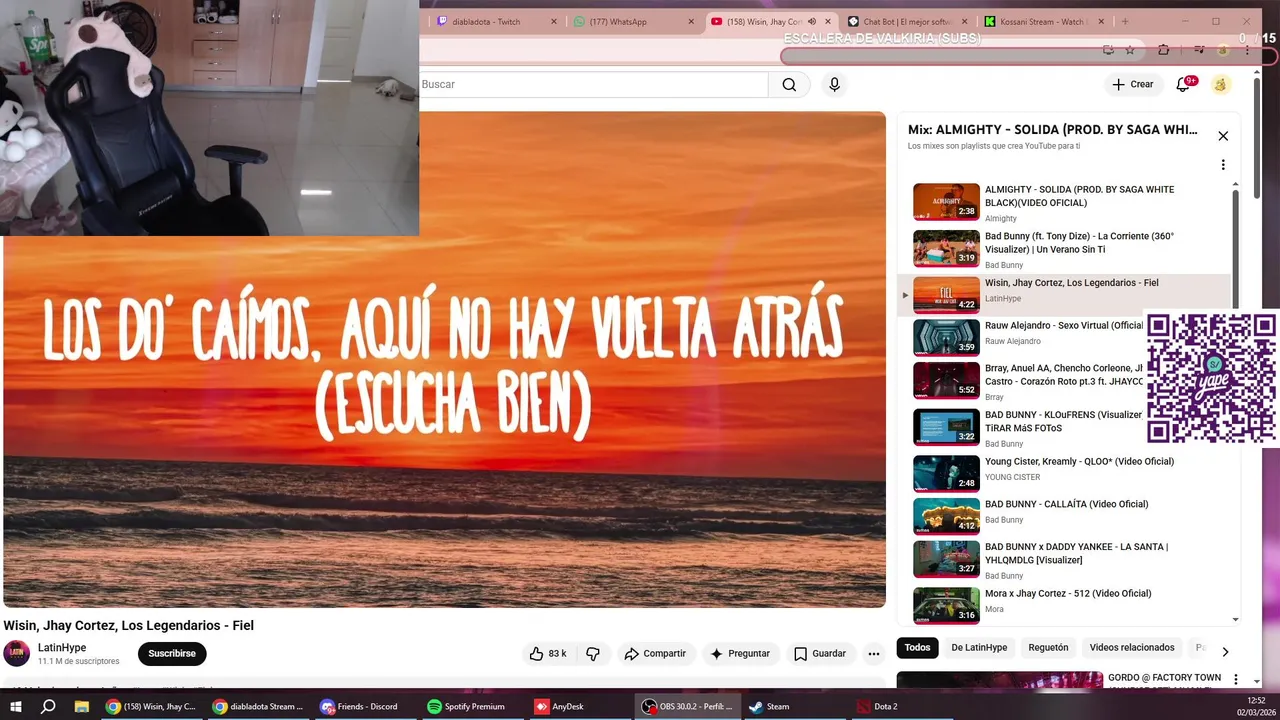Close the WhatsApp tab
Viewport: 1280px width, 720px height.
tap(691, 21)
